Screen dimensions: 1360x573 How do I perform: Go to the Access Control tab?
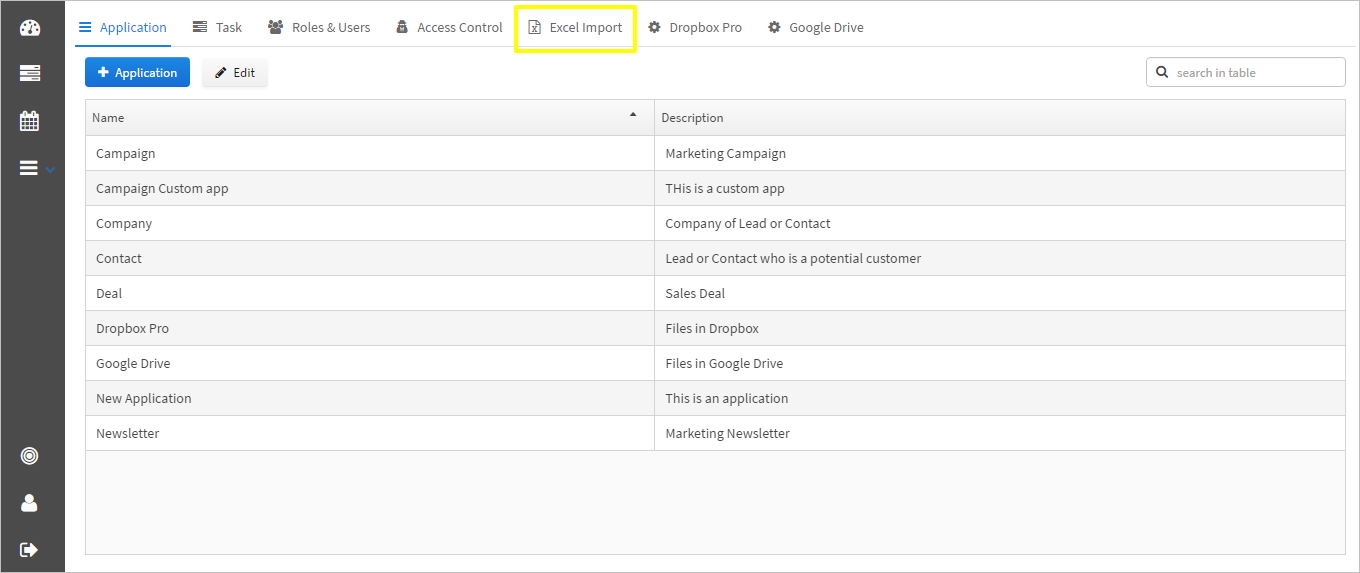449,27
